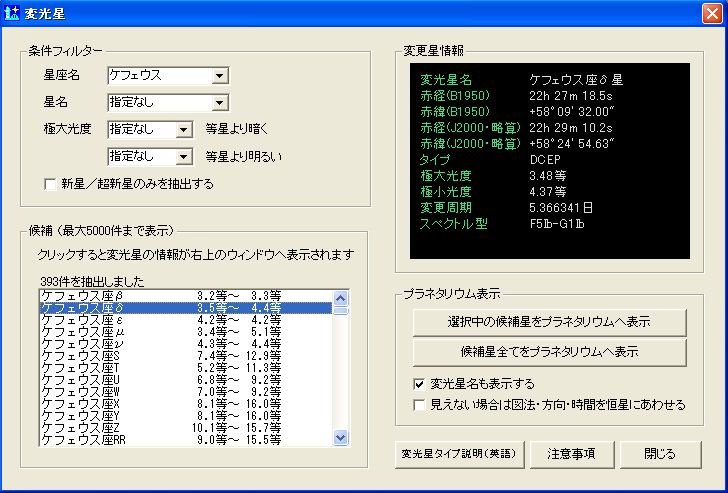
Task: Click the 注意事項 button
Action: 571,453
